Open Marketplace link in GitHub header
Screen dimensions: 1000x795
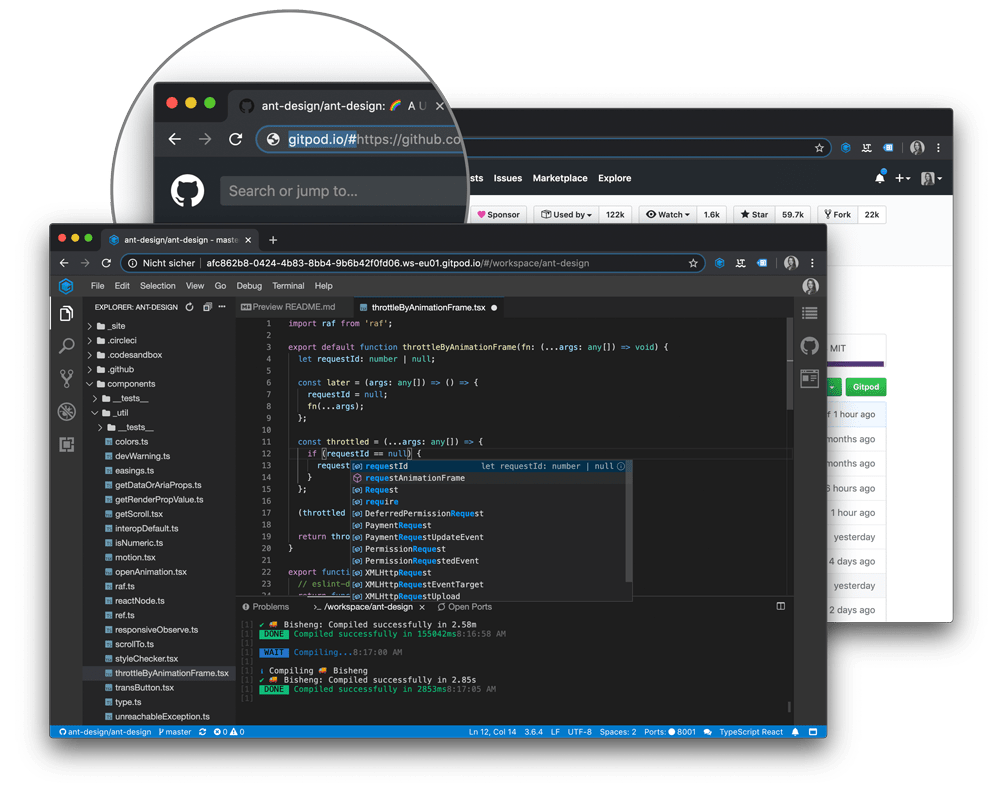[x=560, y=178]
